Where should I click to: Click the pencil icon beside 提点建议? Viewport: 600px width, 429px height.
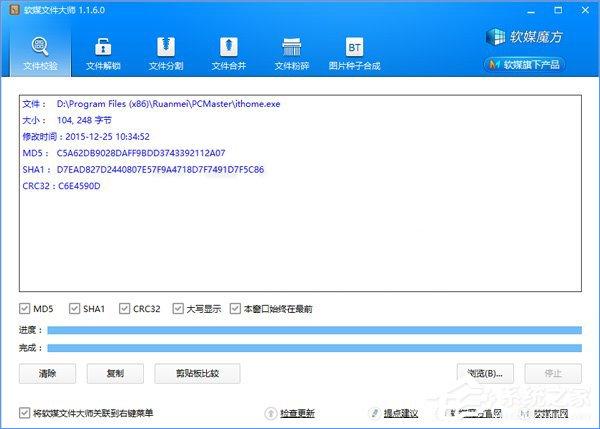click(375, 413)
